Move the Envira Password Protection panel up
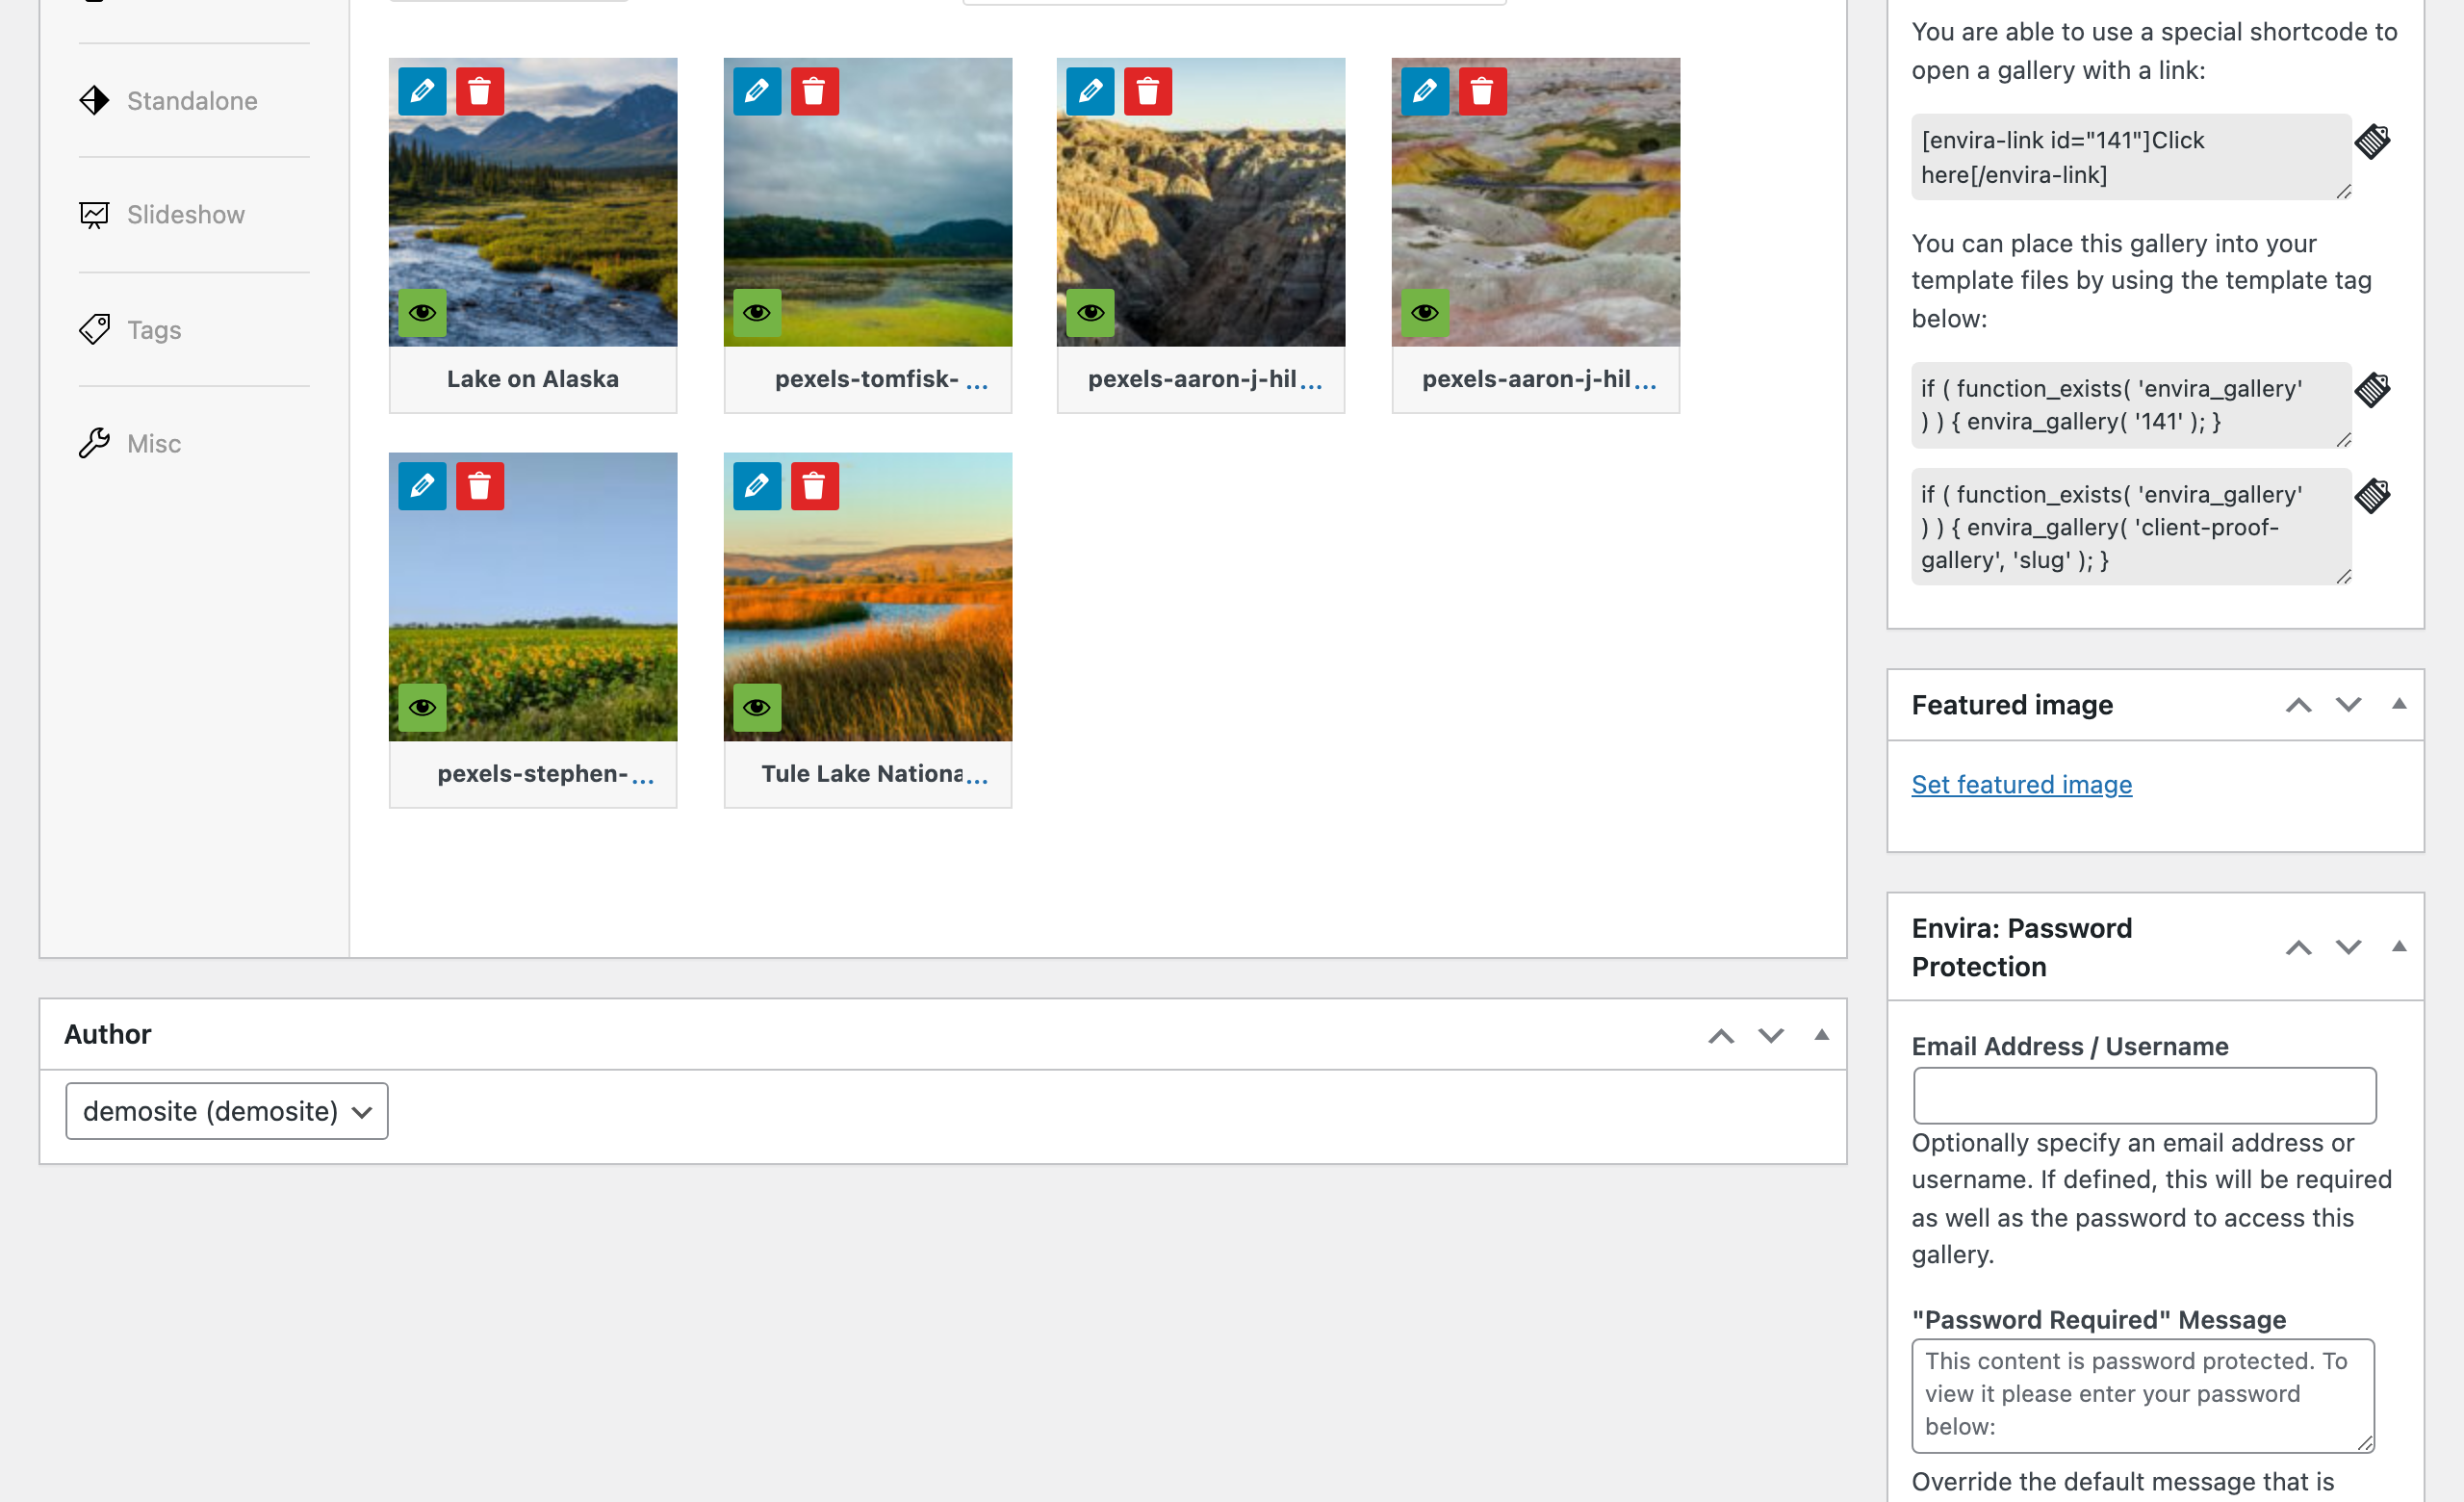 (x=2299, y=947)
